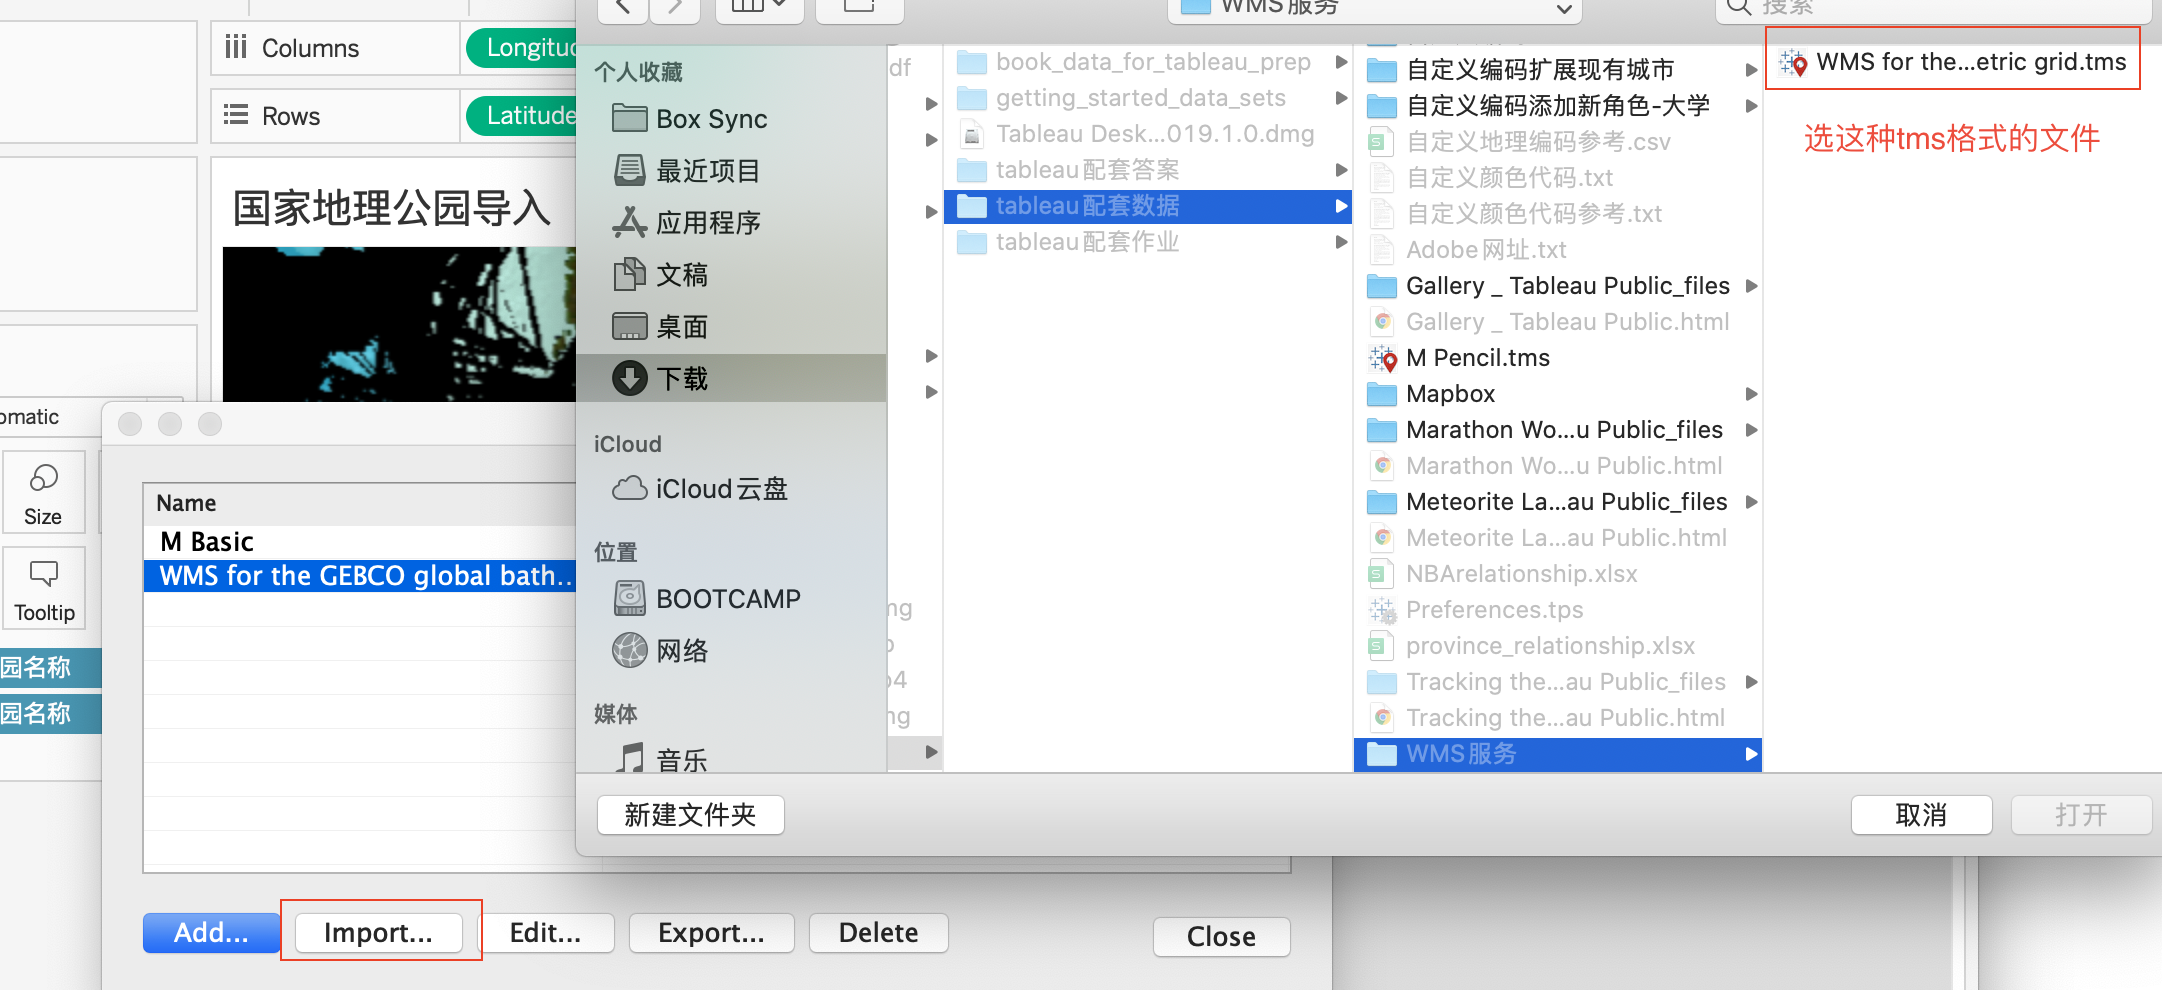
Task: Click the Latitude pill on Rows shelf
Action: 523,116
